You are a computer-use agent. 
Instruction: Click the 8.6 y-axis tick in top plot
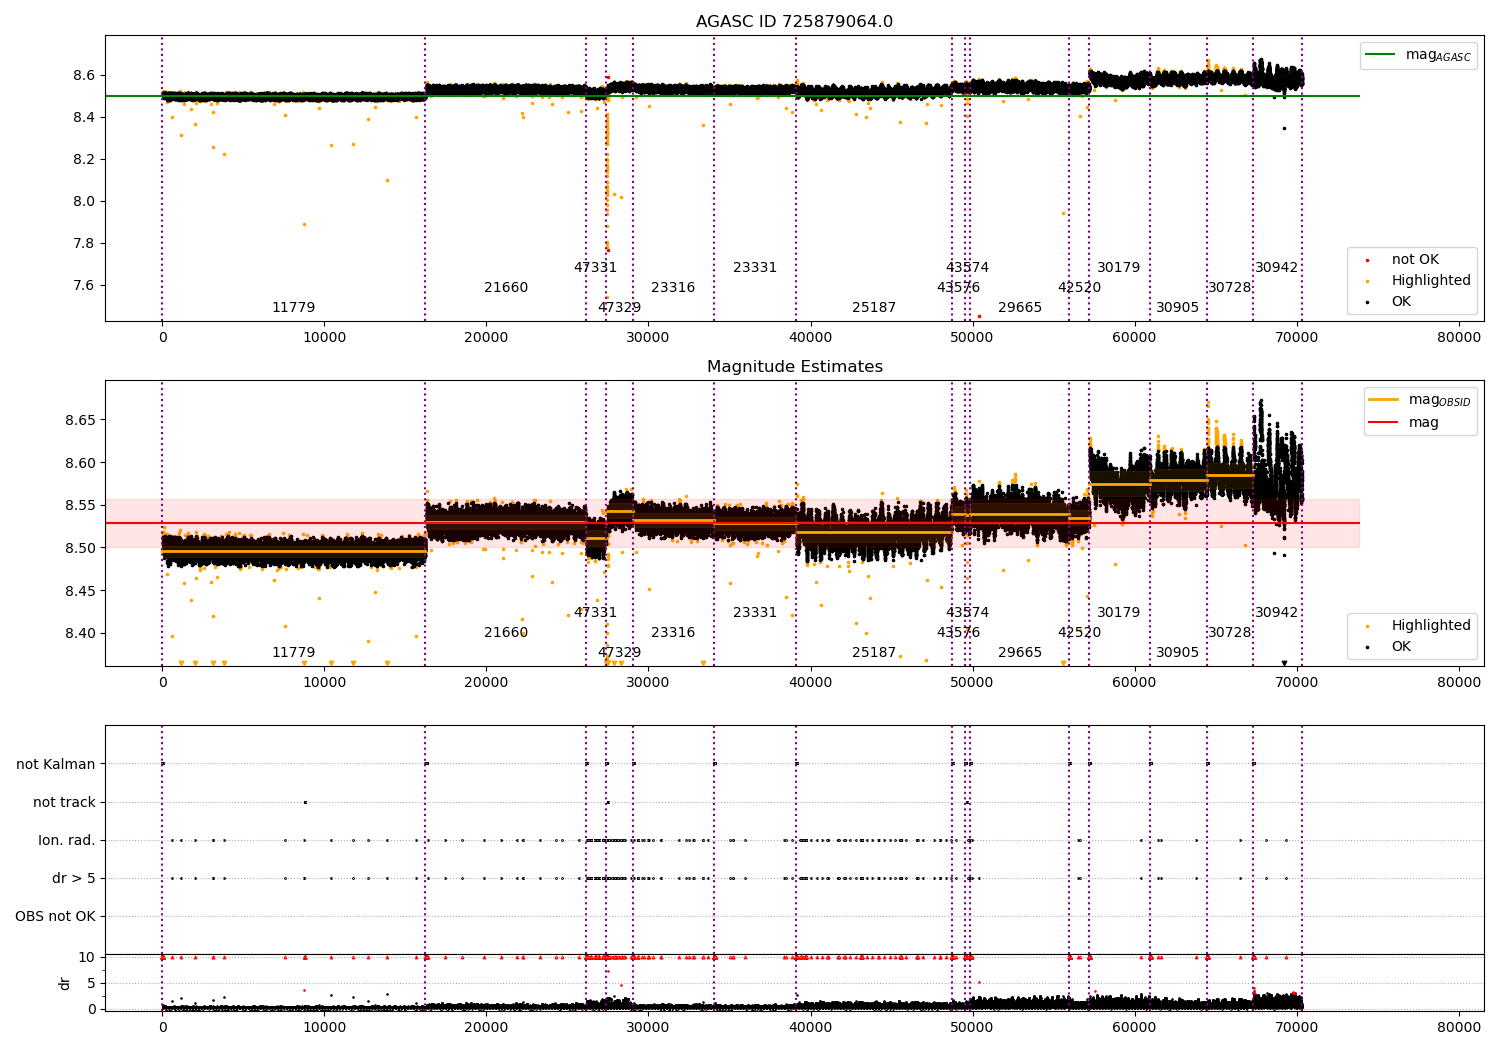[84, 76]
